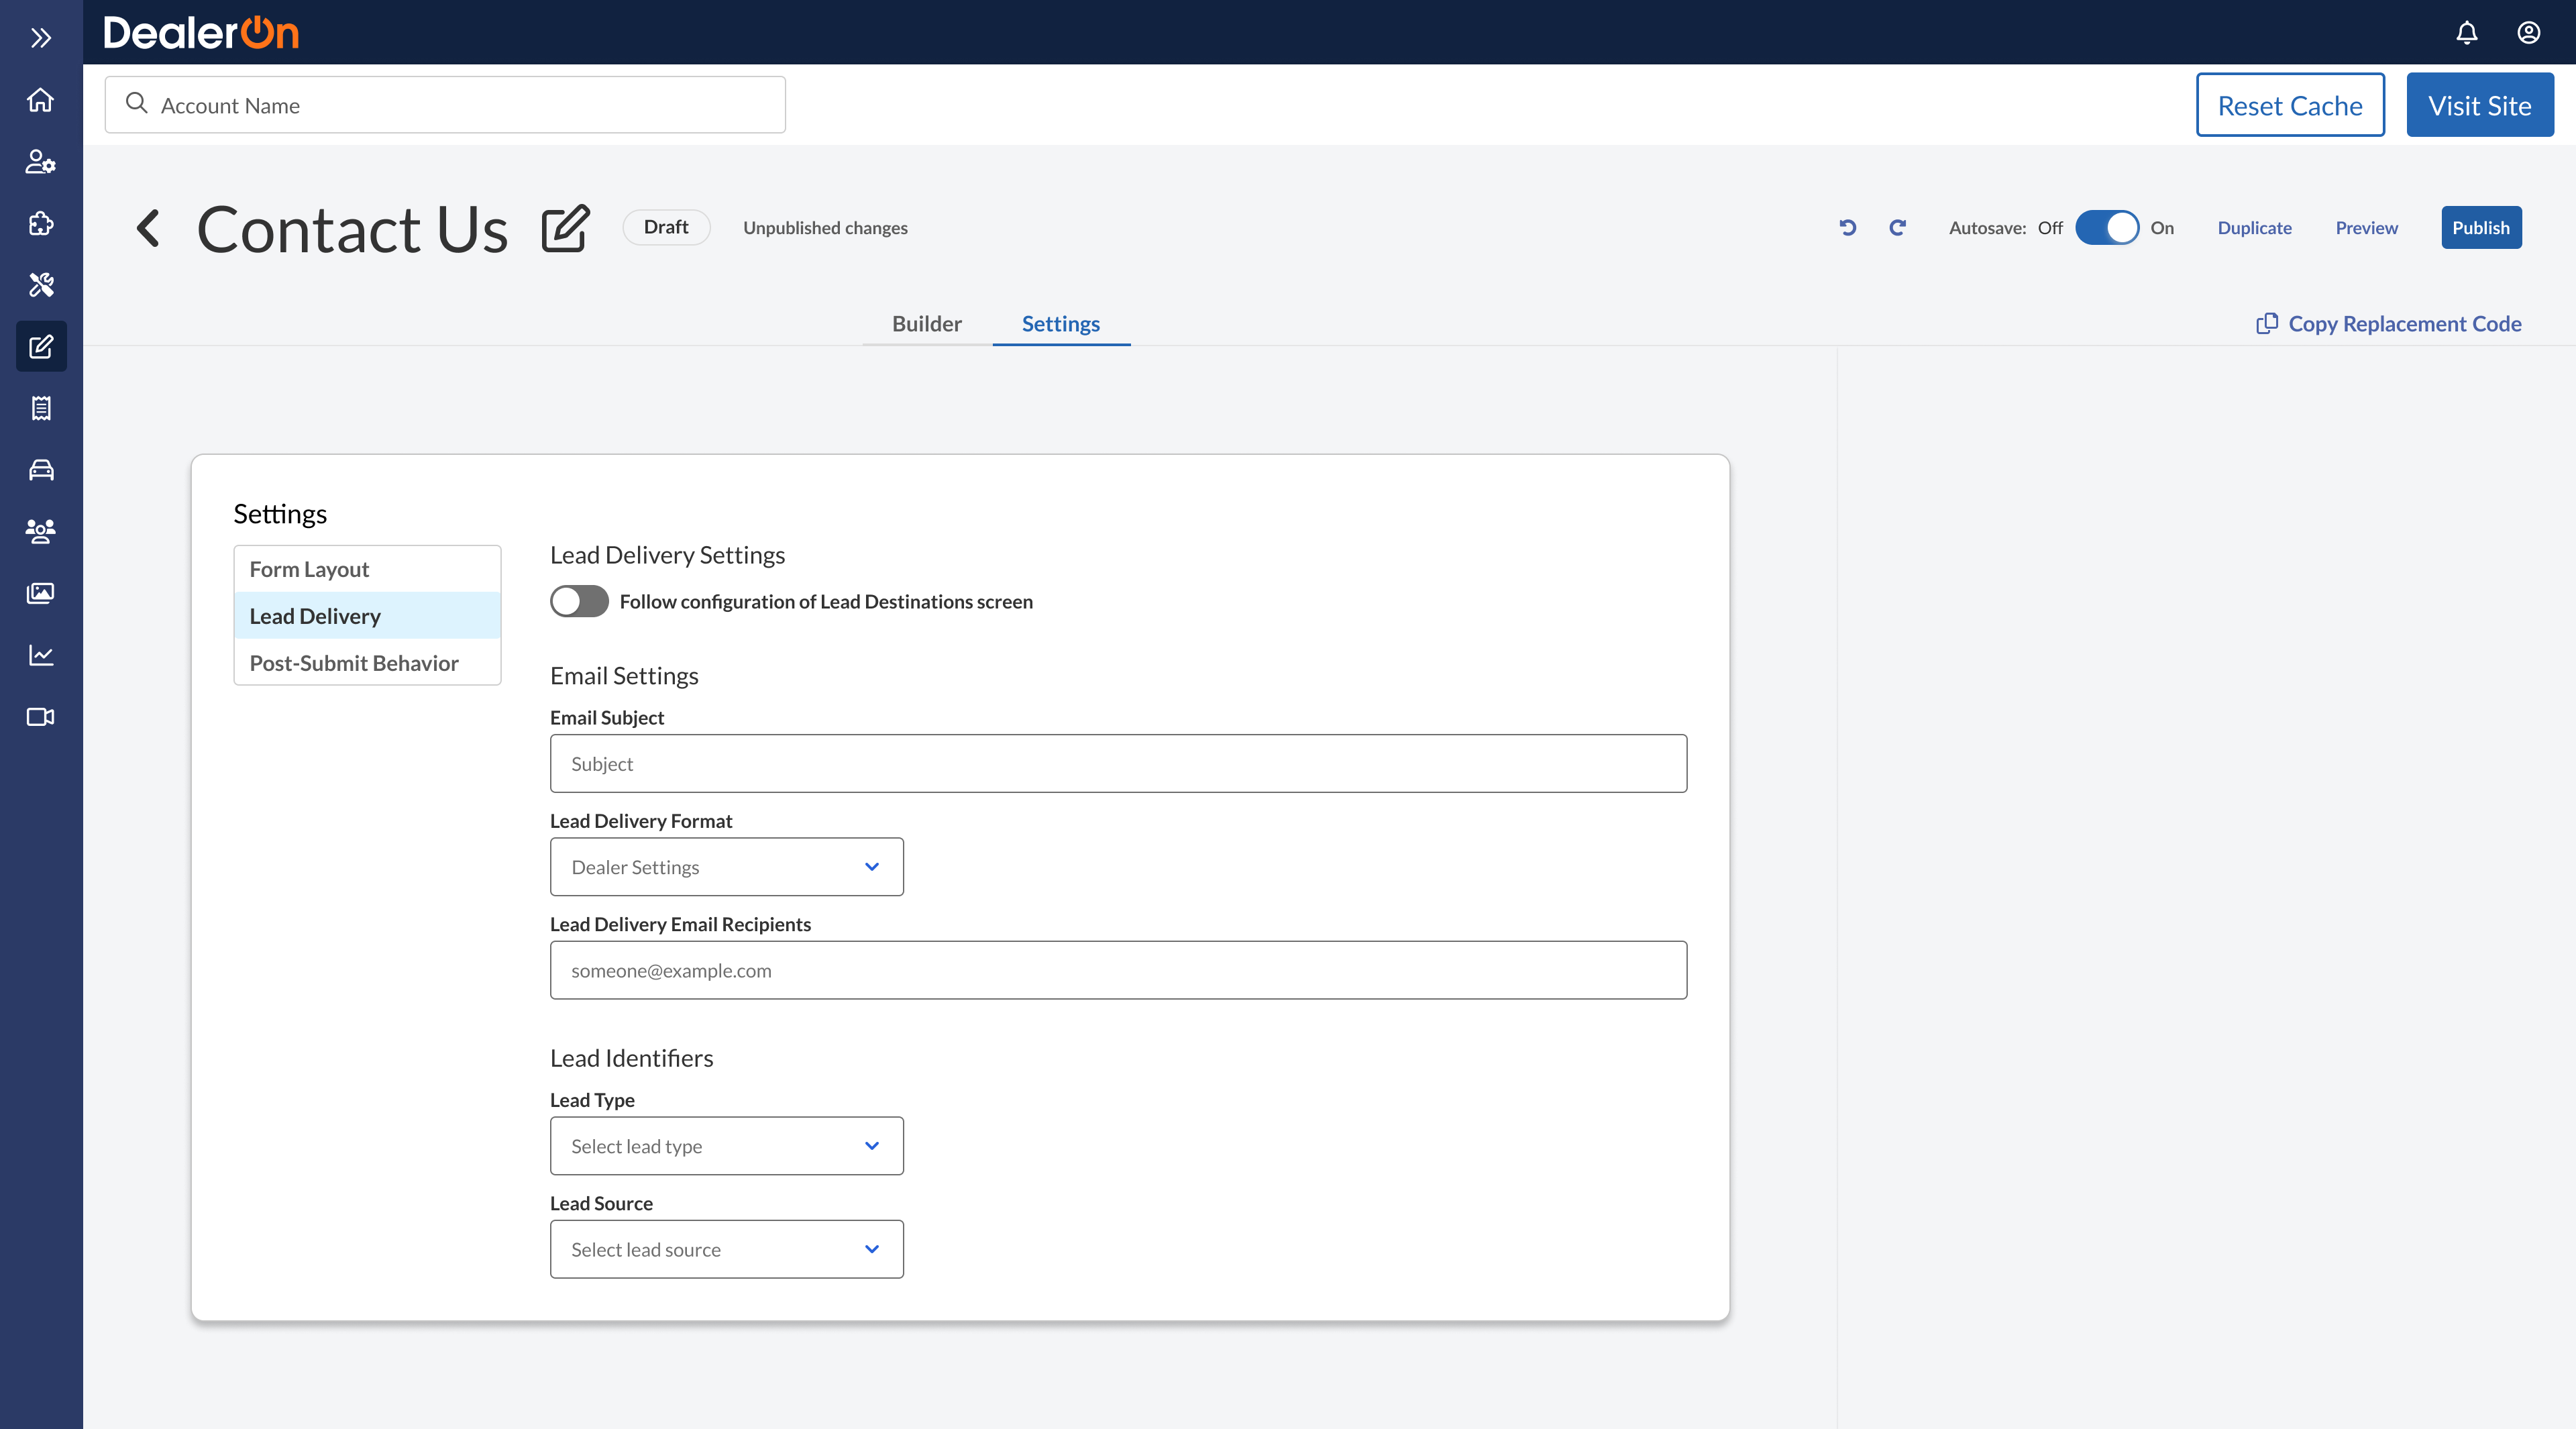Image resolution: width=2576 pixels, height=1429 pixels.
Task: Click the undo arrow icon
Action: tap(1847, 228)
